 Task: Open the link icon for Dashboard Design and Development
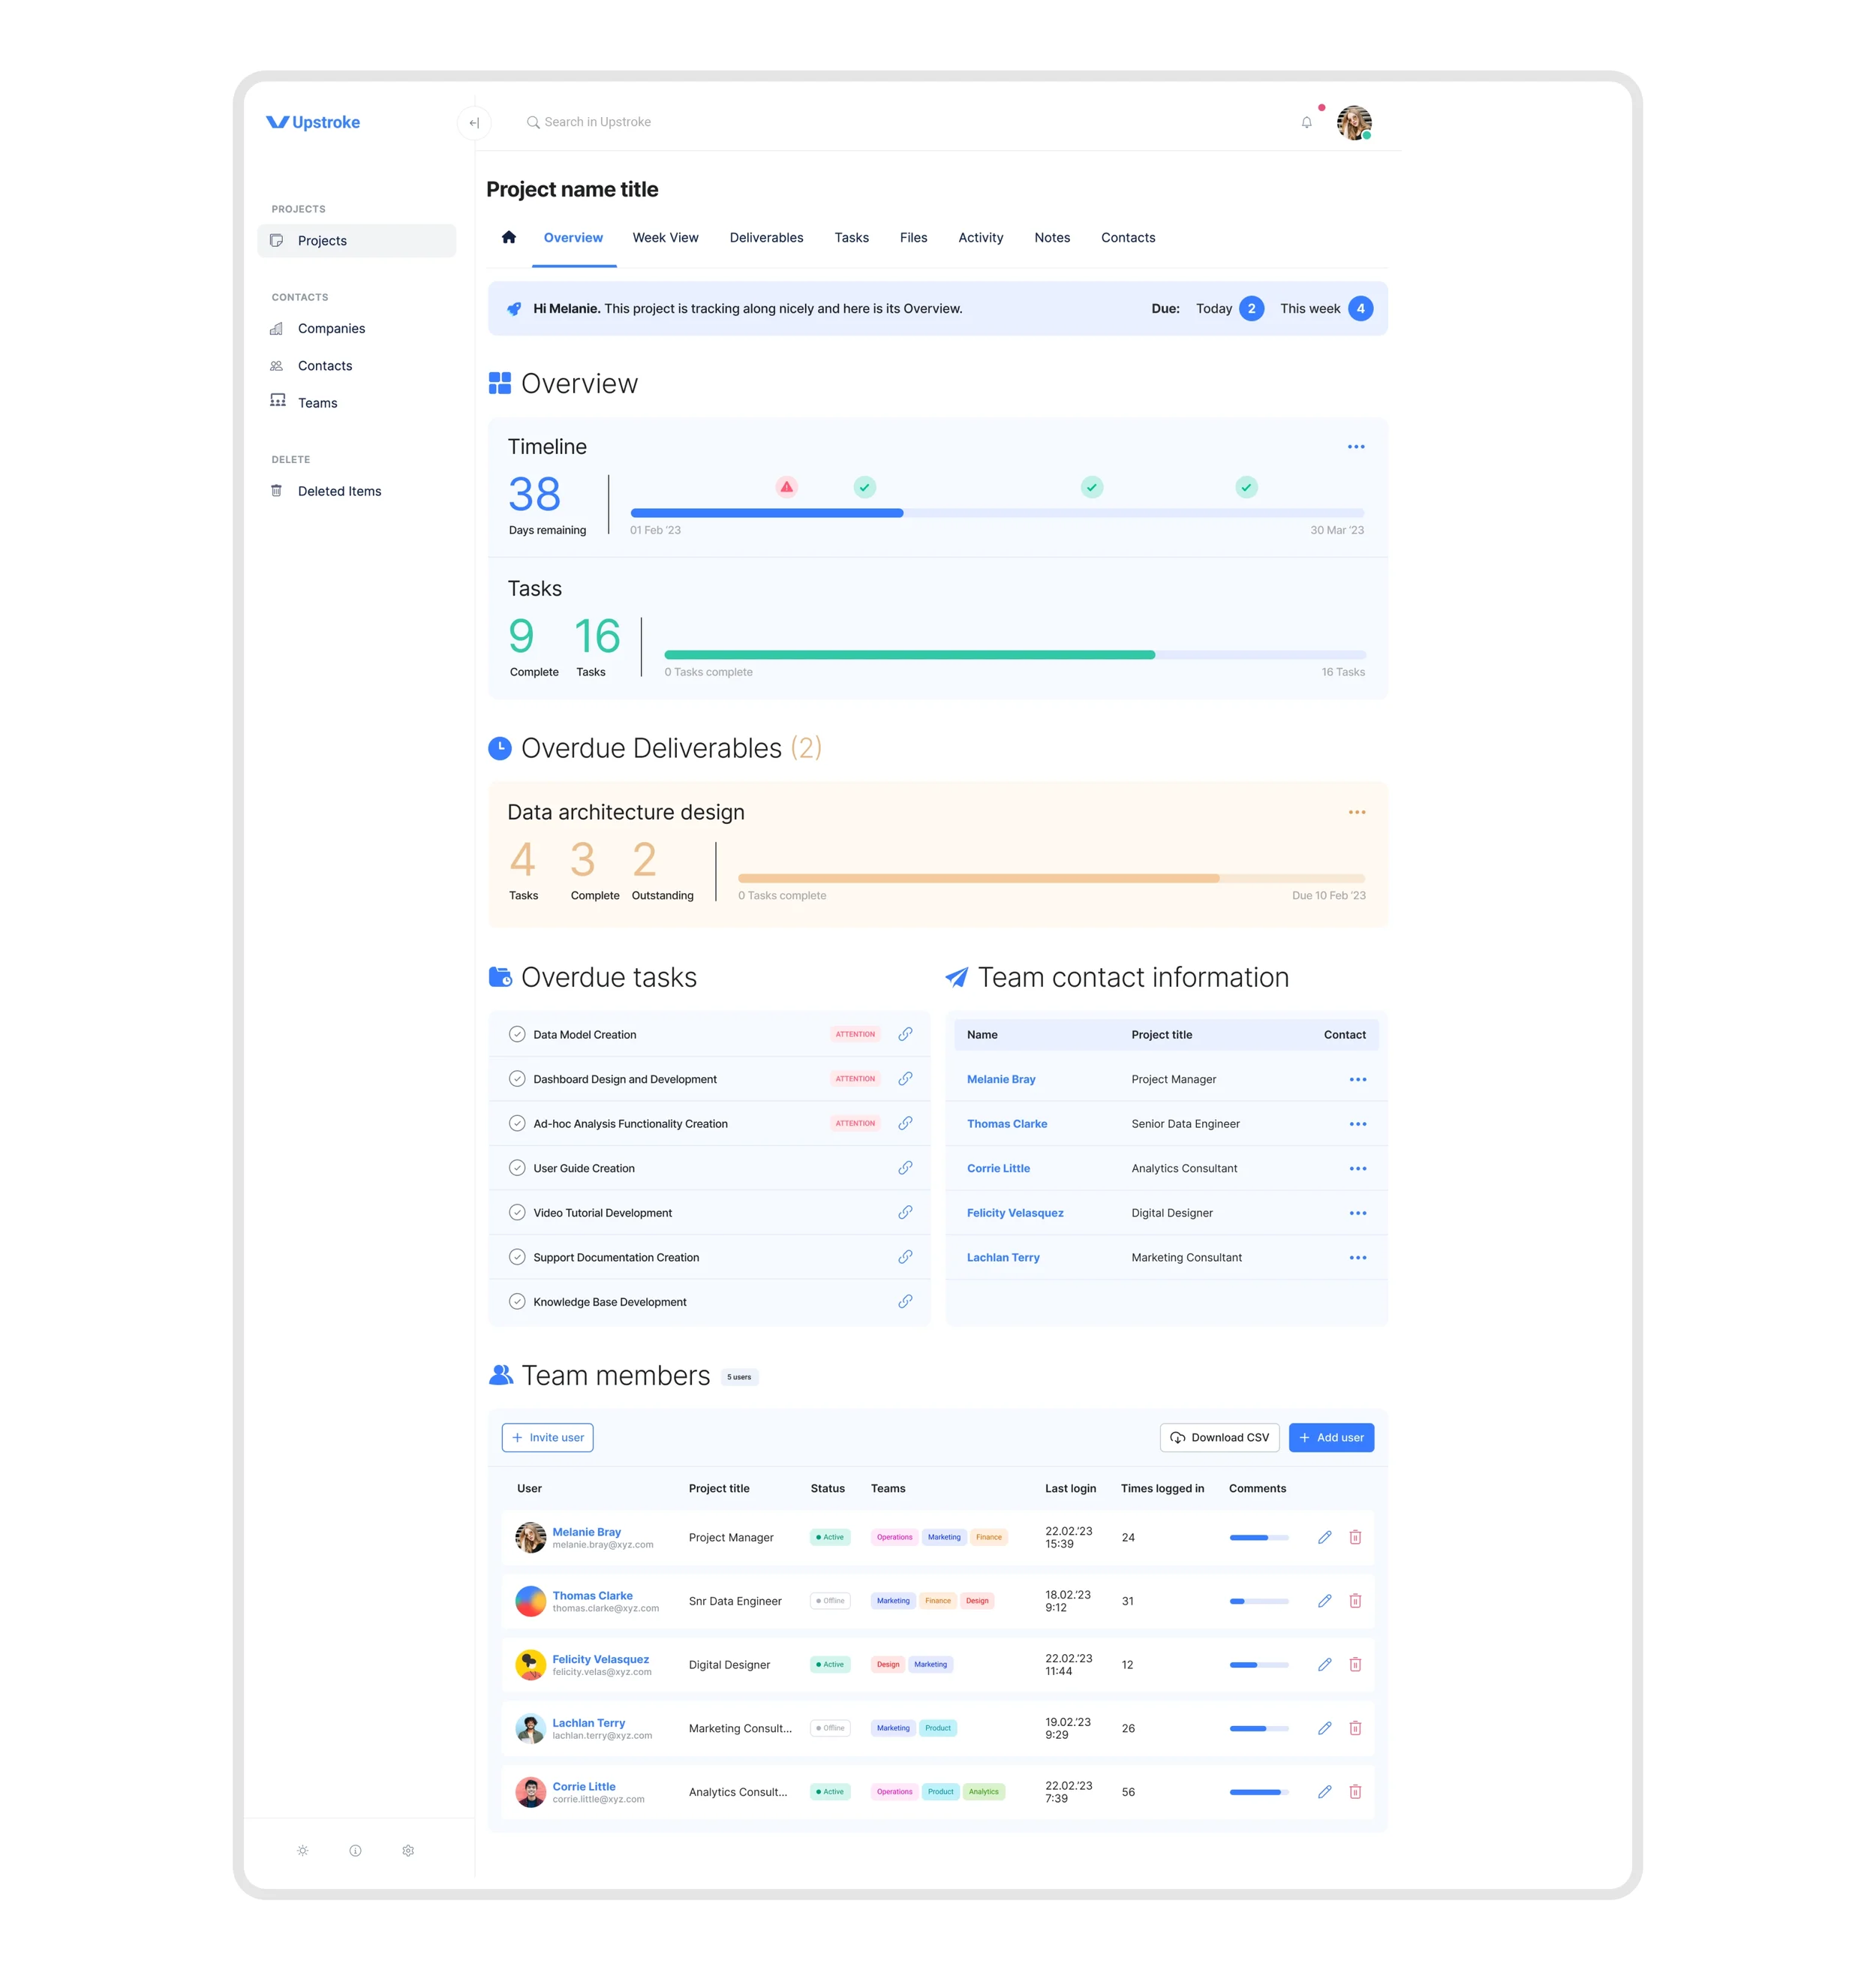905,1078
